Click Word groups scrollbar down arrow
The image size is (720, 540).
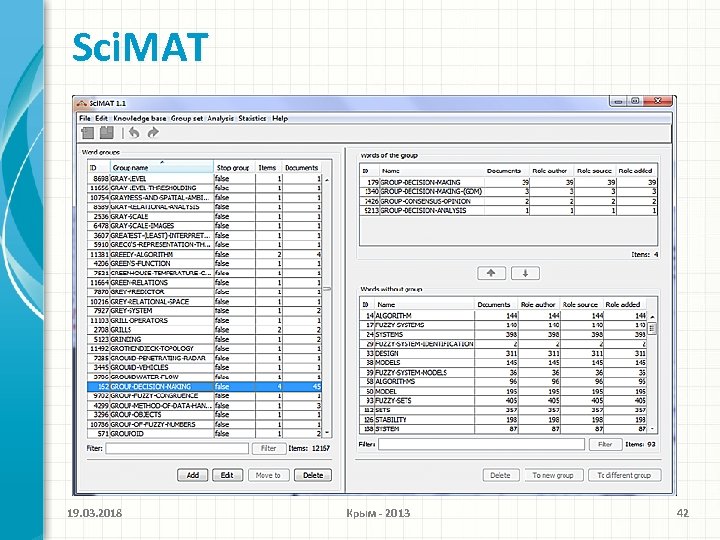coord(327,433)
